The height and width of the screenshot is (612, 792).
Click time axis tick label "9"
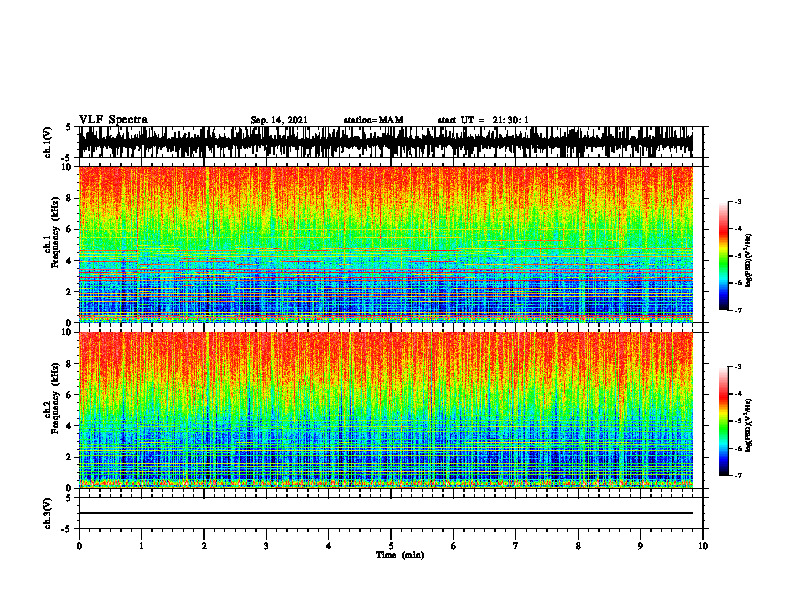point(640,546)
